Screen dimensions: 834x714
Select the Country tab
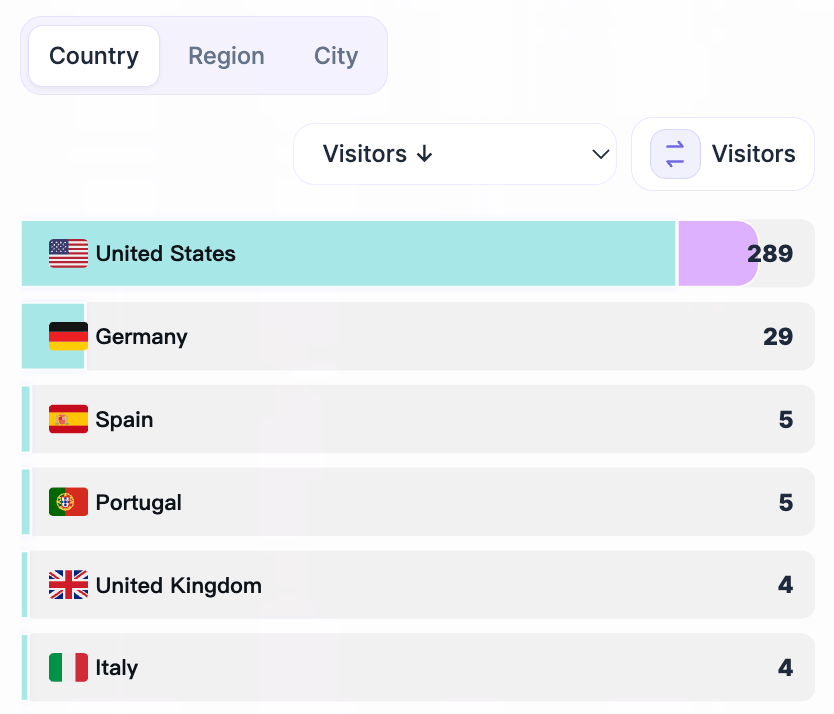point(93,56)
